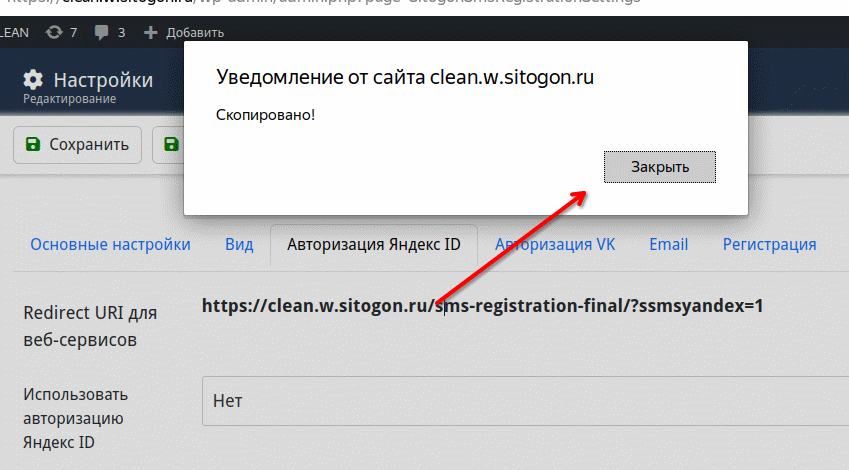The height and width of the screenshot is (470, 849).
Task: Click the Сохранить button
Action: pyautogui.click(x=77, y=145)
